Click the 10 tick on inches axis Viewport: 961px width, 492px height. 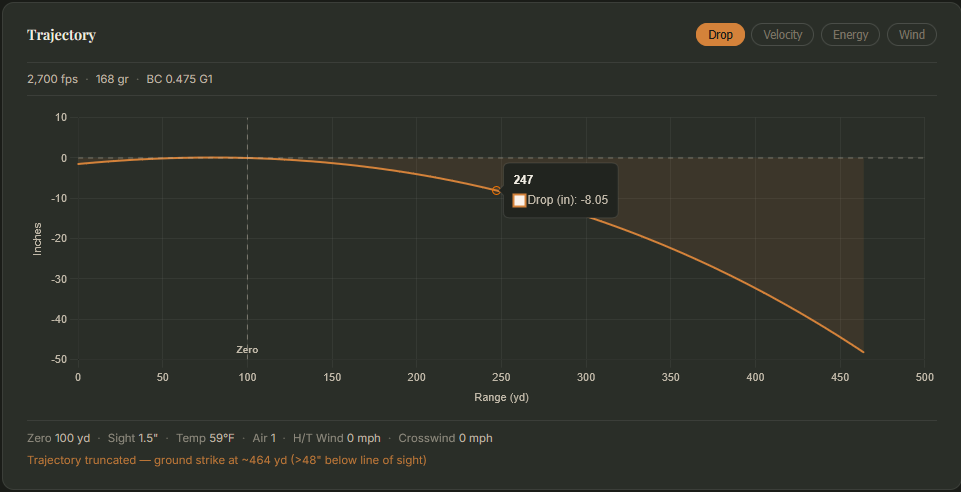(63, 118)
